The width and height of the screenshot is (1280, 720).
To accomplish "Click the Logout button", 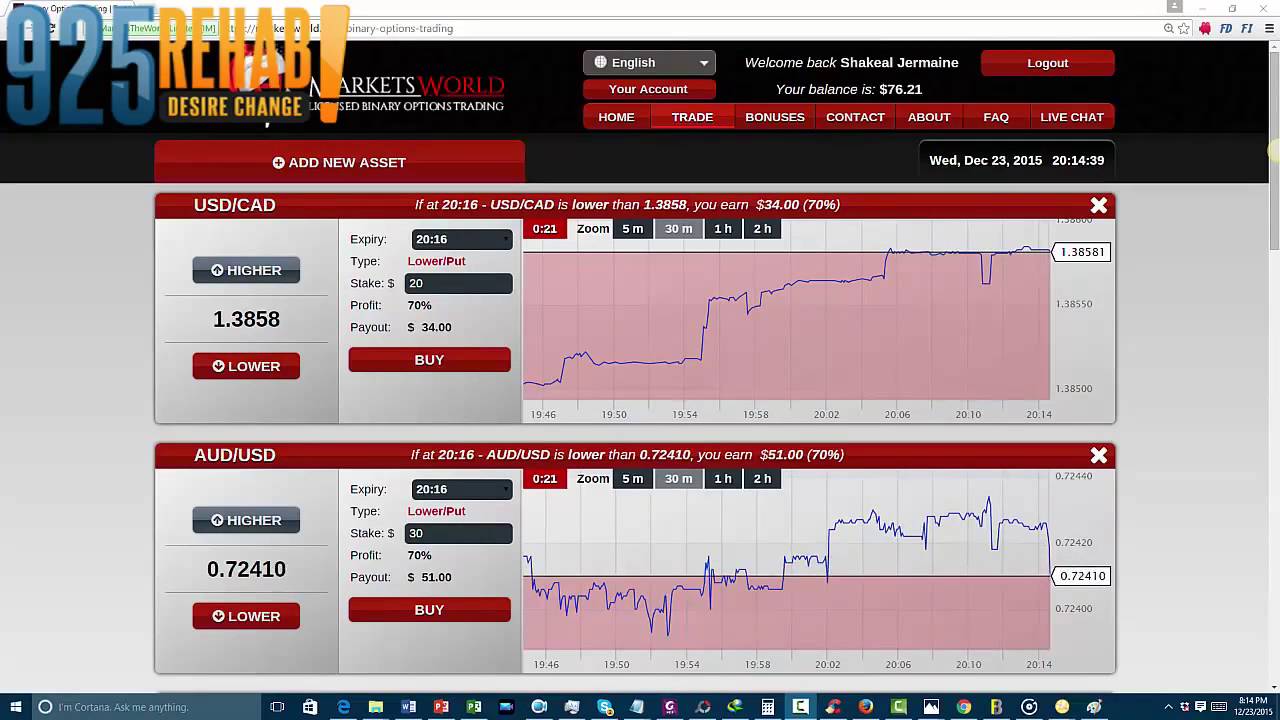I will (1048, 63).
